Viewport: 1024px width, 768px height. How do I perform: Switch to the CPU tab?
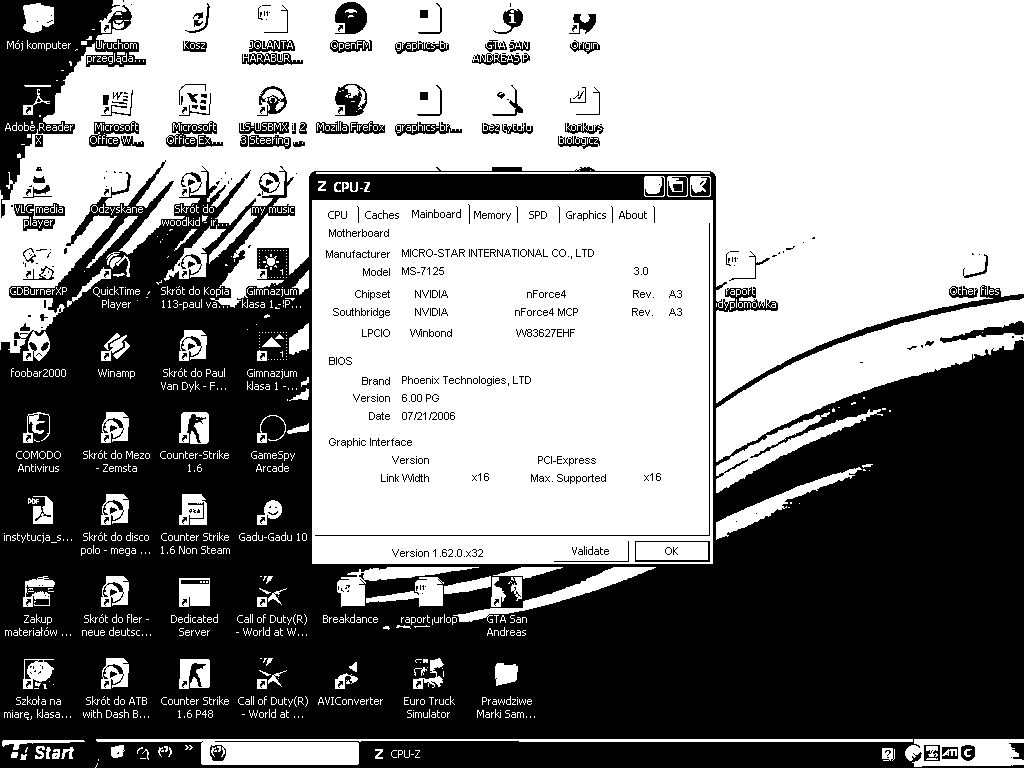coord(338,215)
